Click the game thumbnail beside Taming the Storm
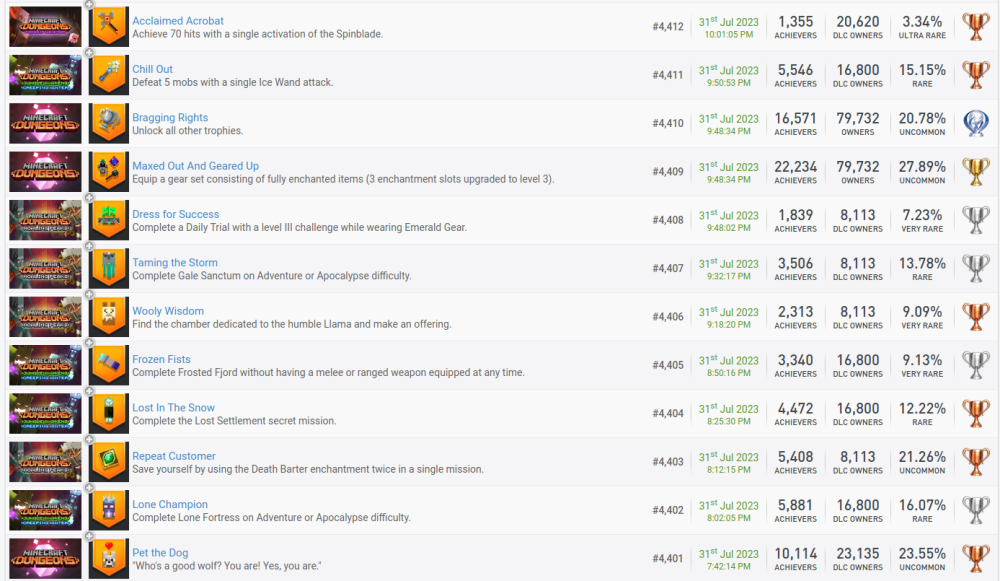Image resolution: width=1000 pixels, height=581 pixels. point(45,268)
